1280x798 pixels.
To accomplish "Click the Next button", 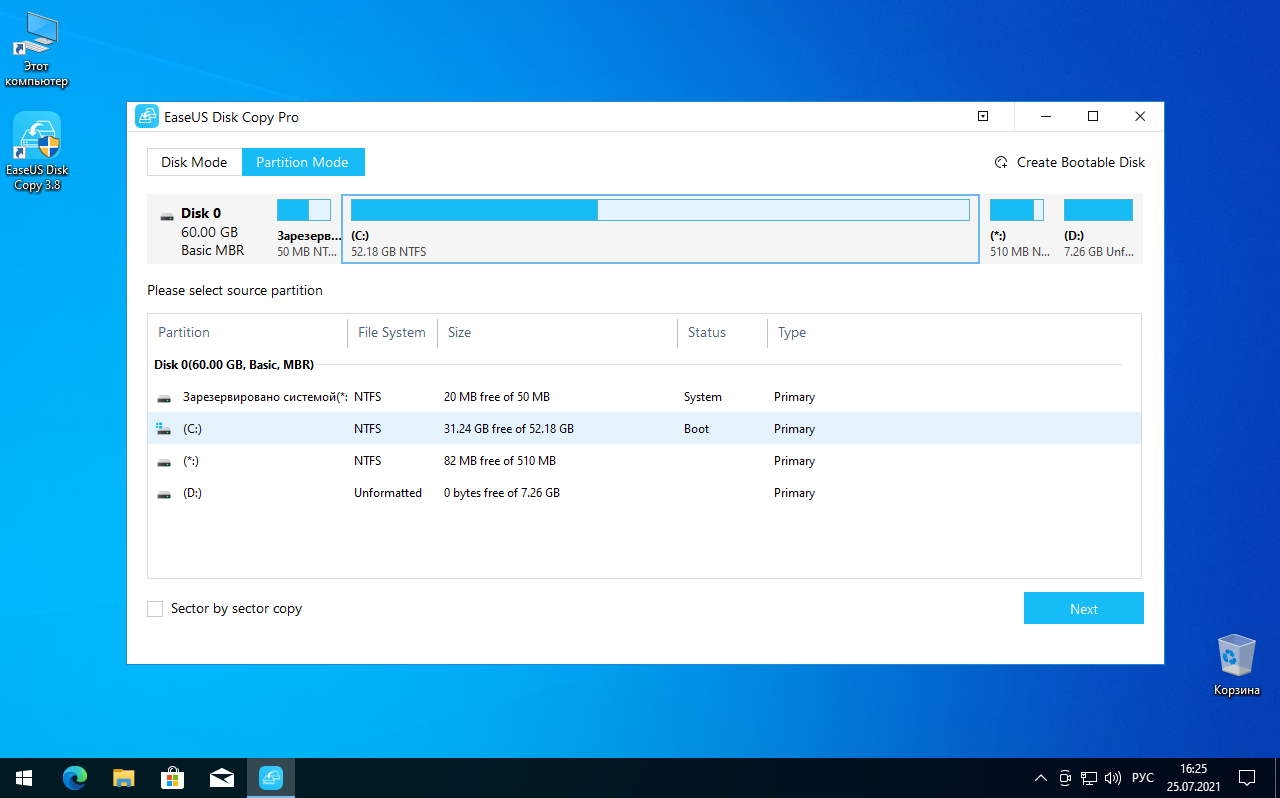I will tap(1083, 608).
